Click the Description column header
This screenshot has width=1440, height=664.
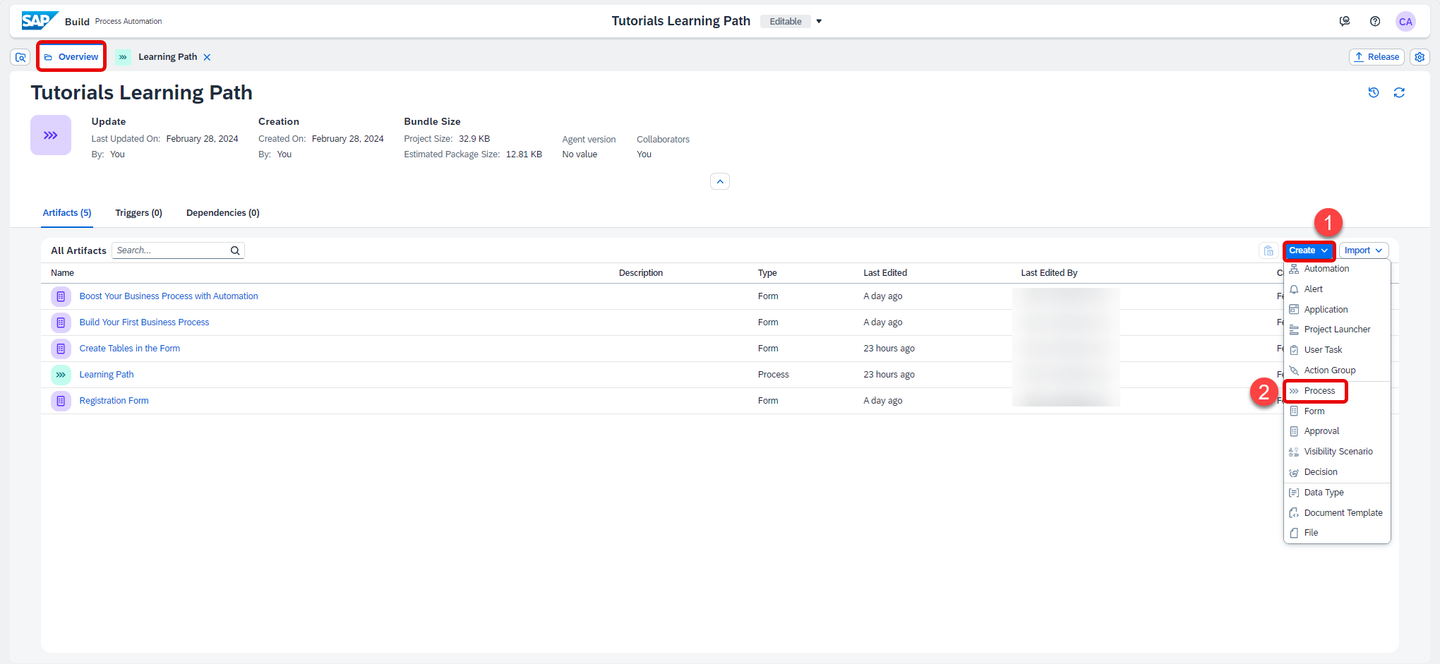pyautogui.click(x=641, y=273)
